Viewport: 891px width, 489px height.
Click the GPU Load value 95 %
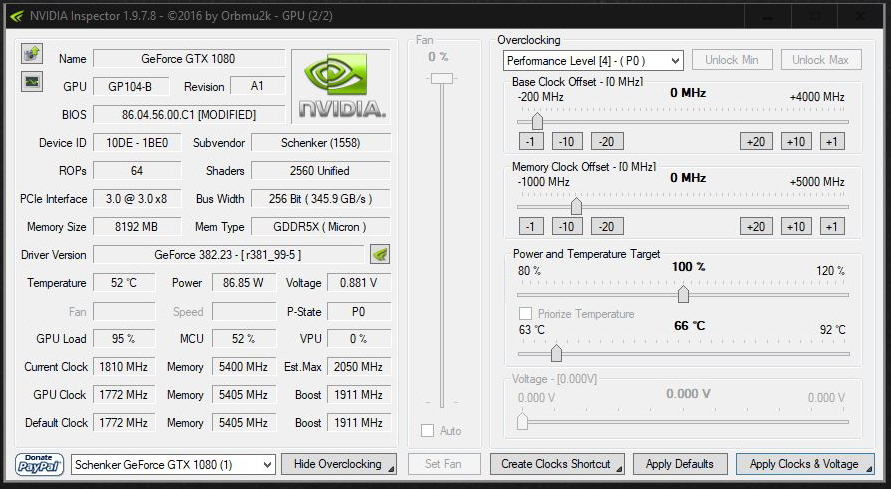[x=124, y=338]
